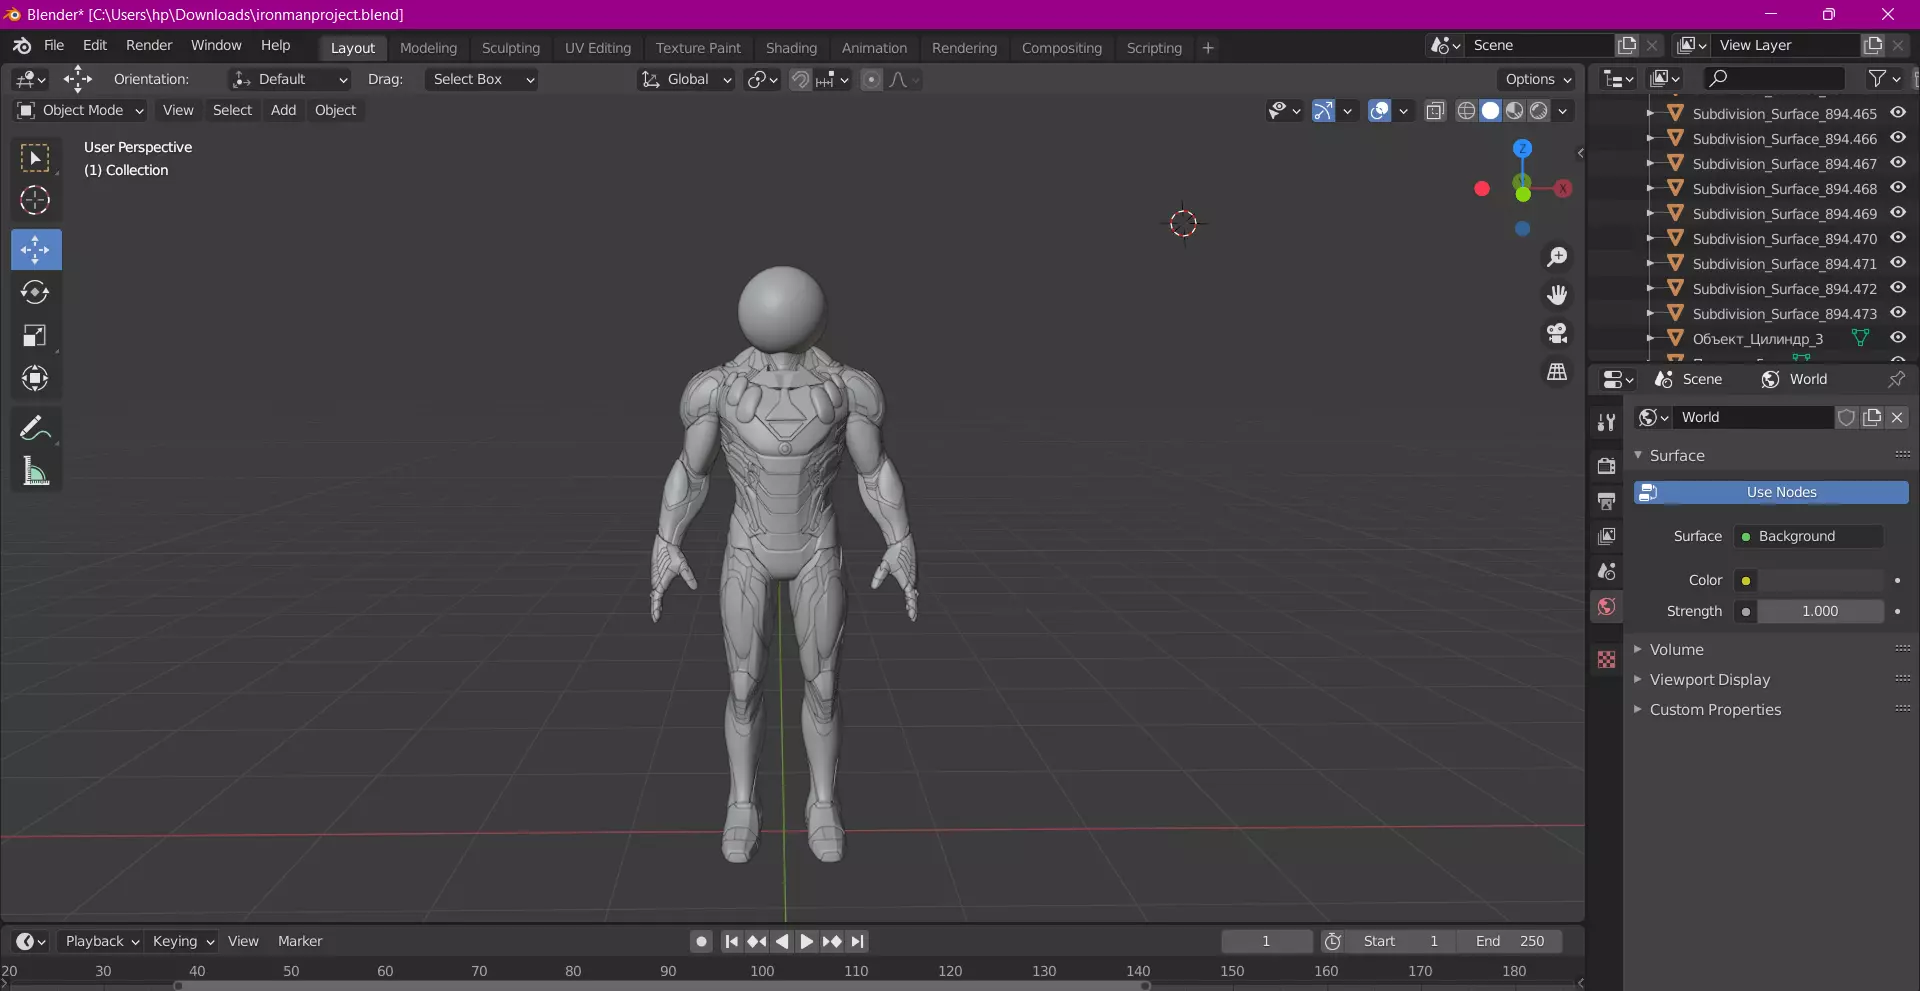Screen dimensions: 1920x991
Task: Select the Cursor tool
Action: pos(36,201)
